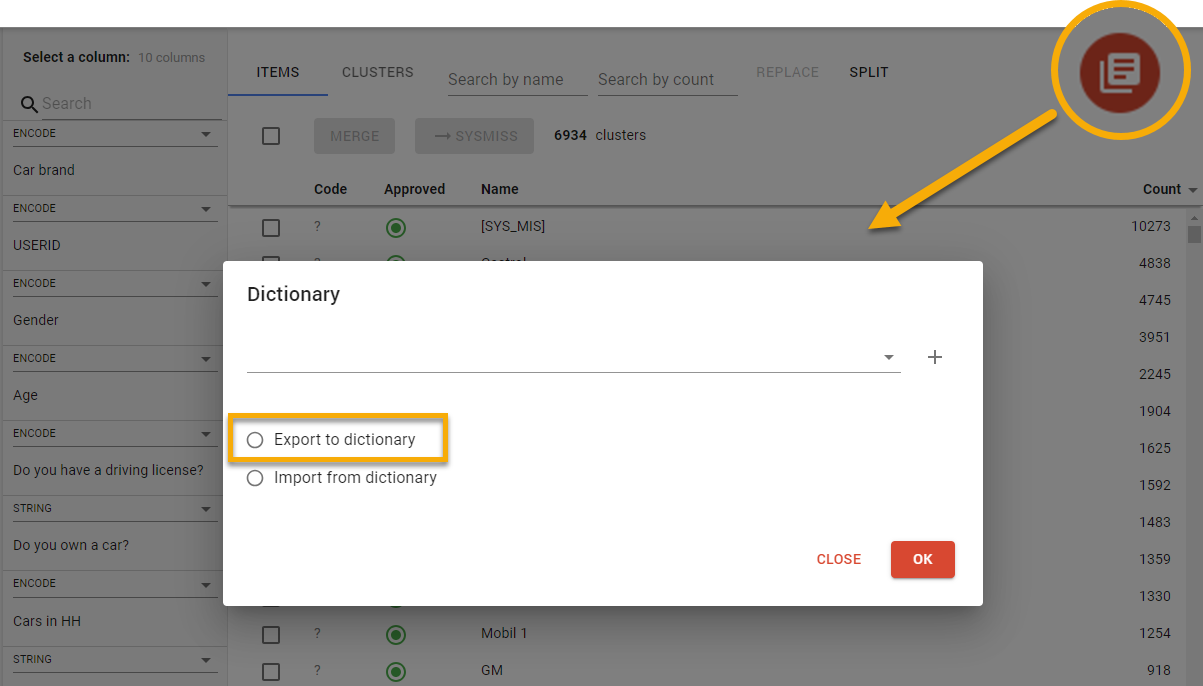
Task: Check the SYS_MIS row checkbox
Action: click(x=271, y=228)
